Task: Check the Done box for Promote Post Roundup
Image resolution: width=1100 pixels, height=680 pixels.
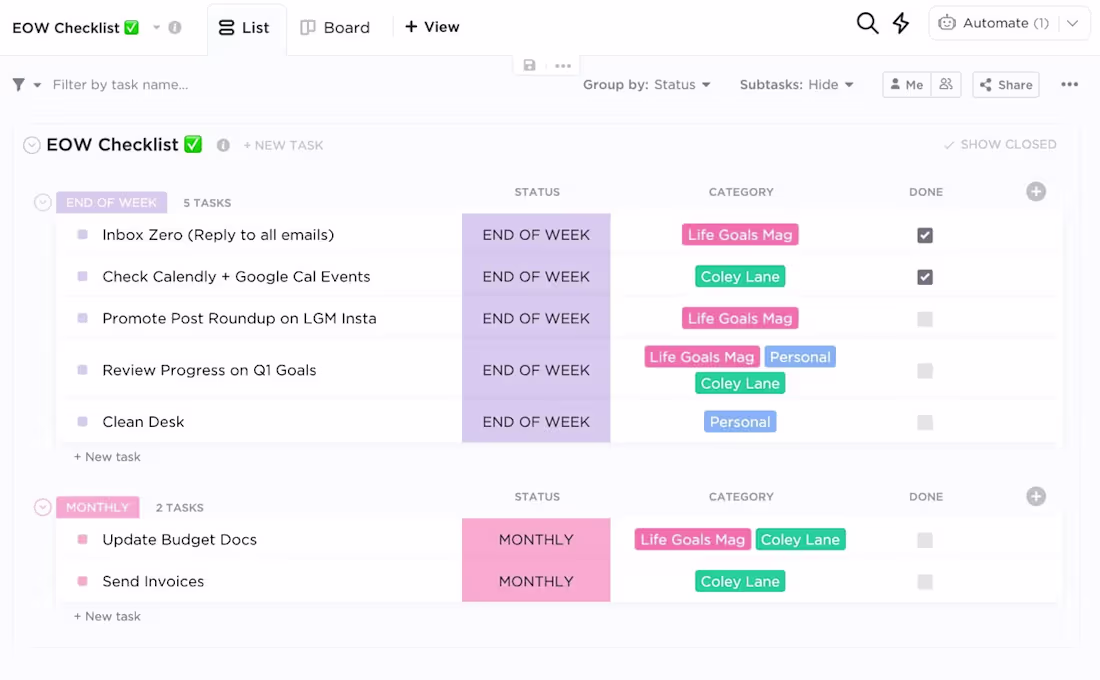Action: 925,318
